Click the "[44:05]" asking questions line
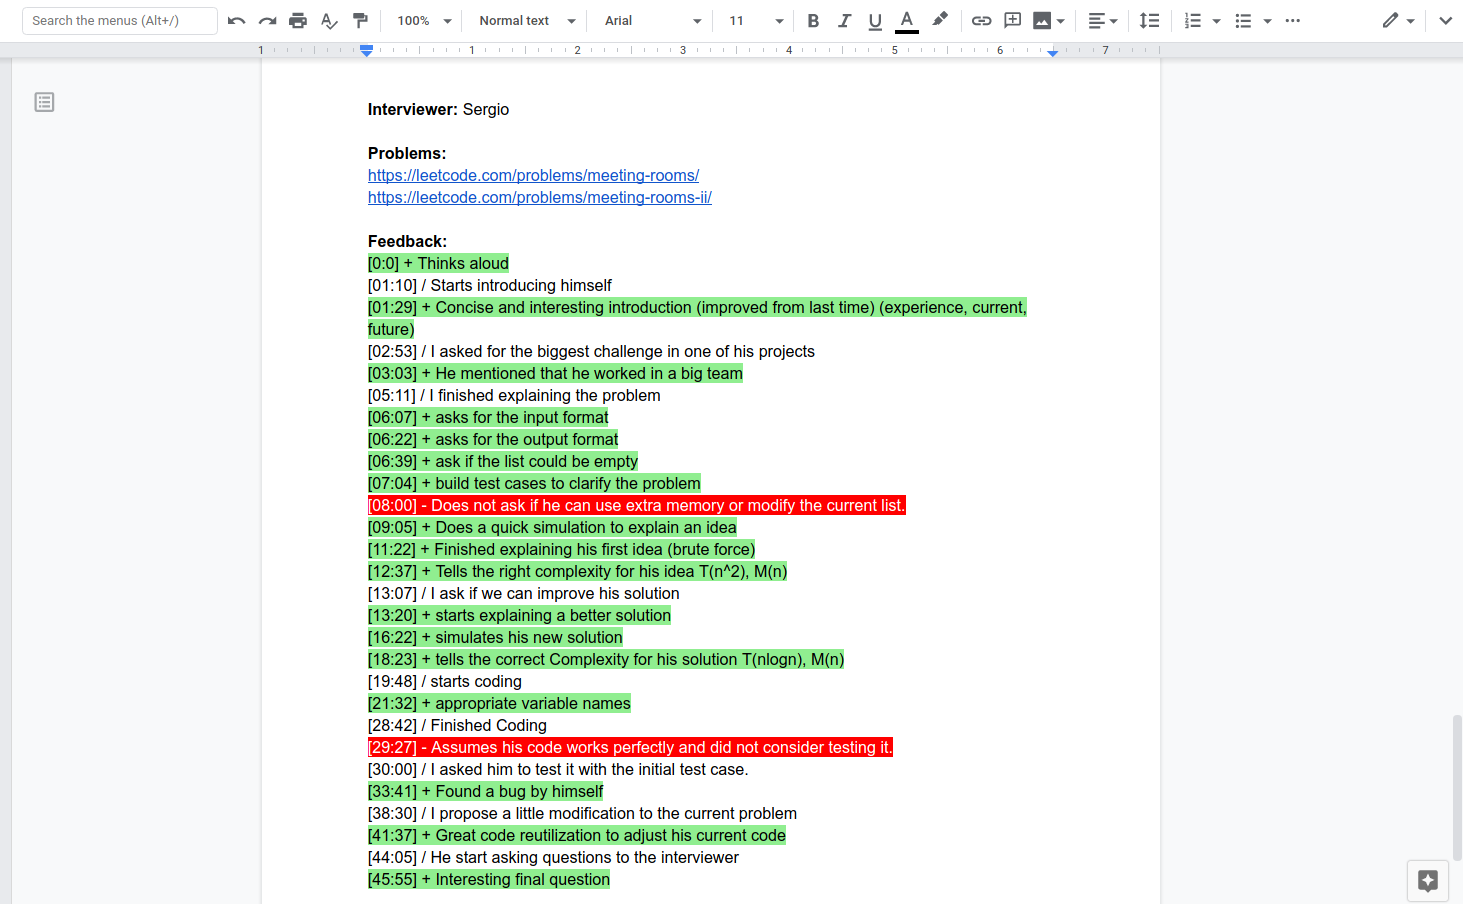1463x904 pixels. coord(553,857)
